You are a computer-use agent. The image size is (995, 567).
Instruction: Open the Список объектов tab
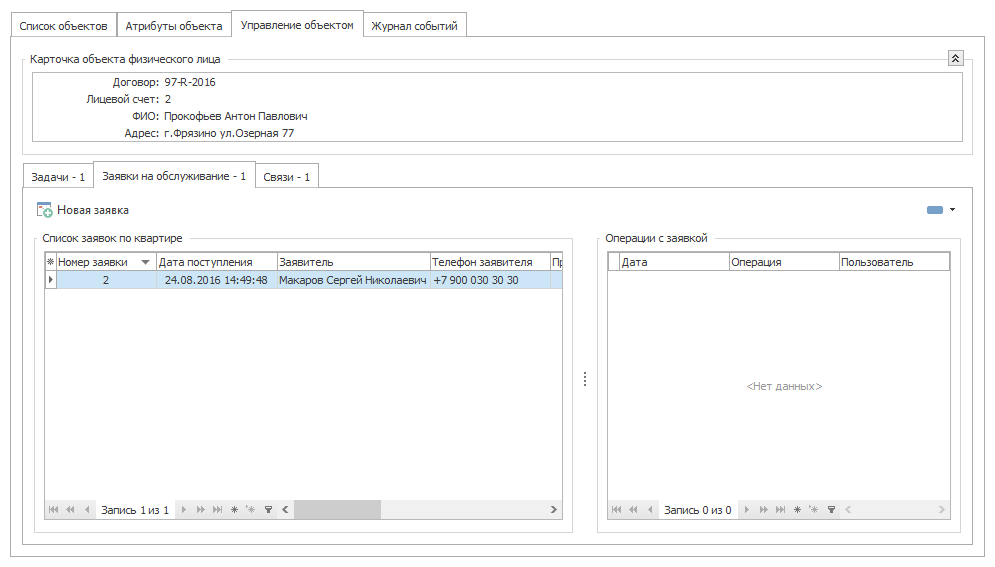pyautogui.click(x=63, y=26)
